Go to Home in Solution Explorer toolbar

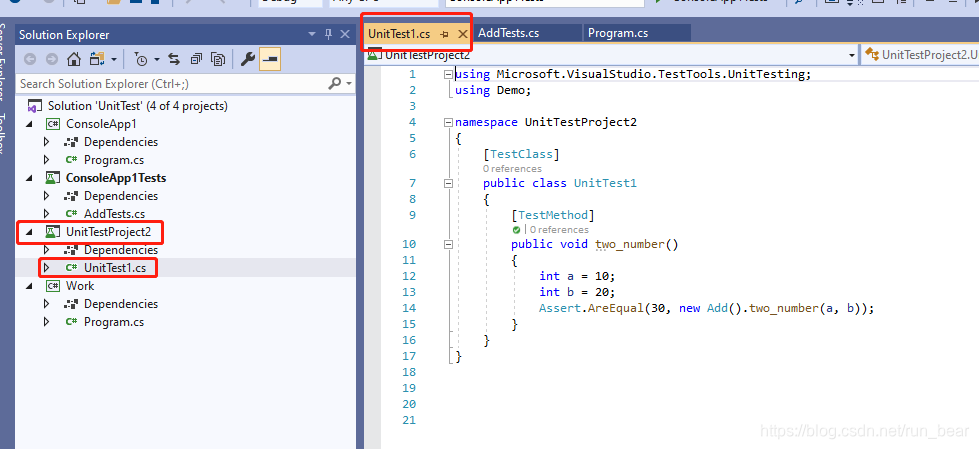click(74, 59)
